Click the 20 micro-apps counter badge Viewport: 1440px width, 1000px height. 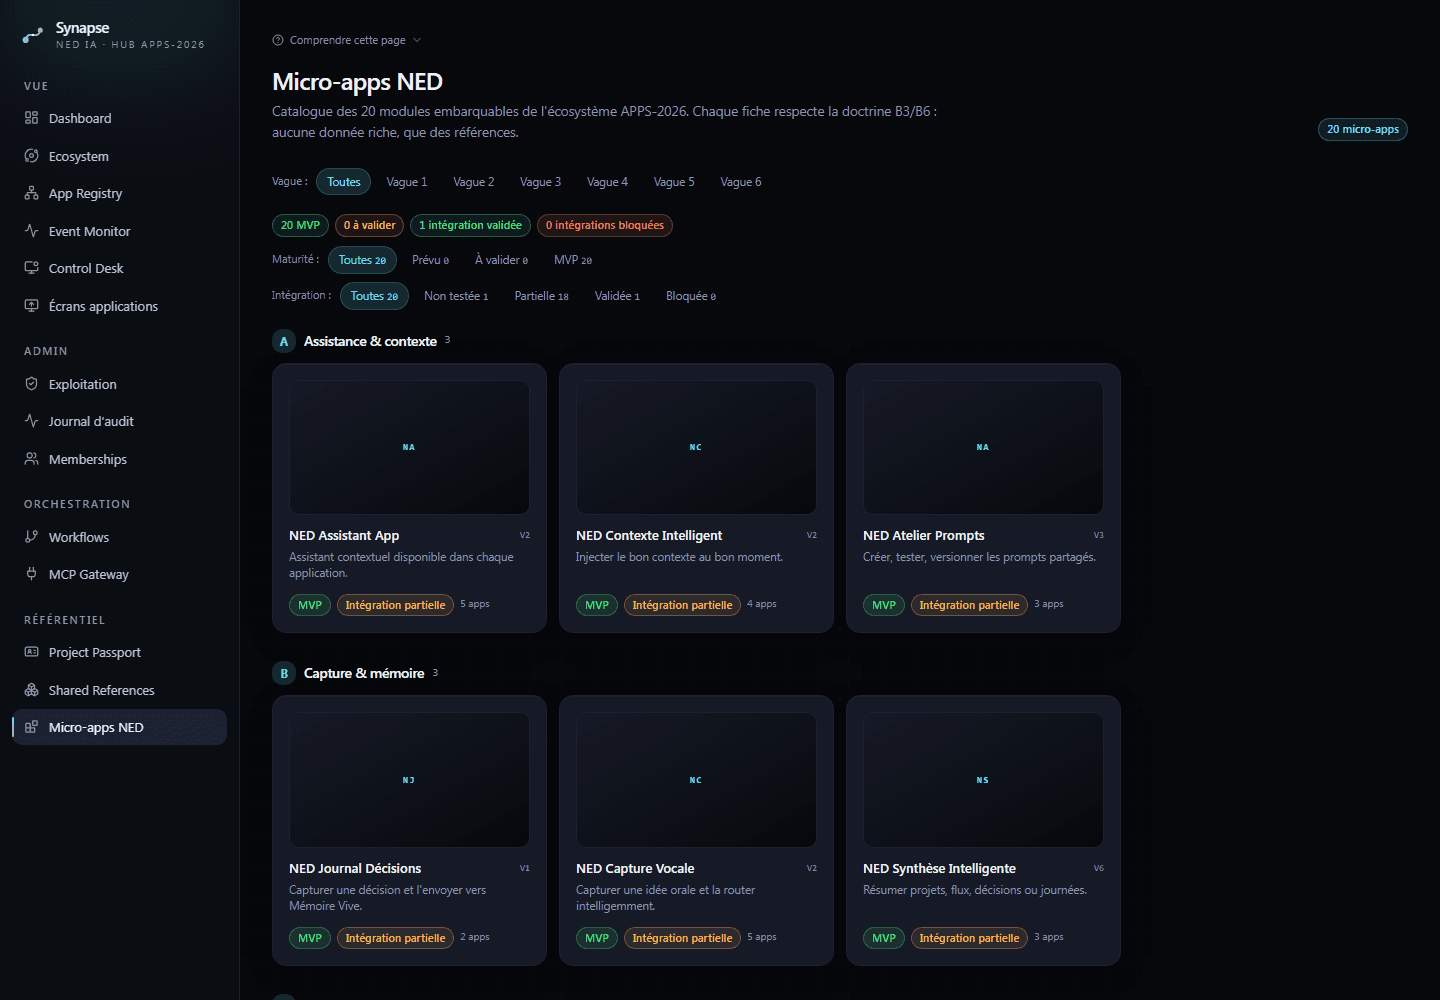point(1362,129)
